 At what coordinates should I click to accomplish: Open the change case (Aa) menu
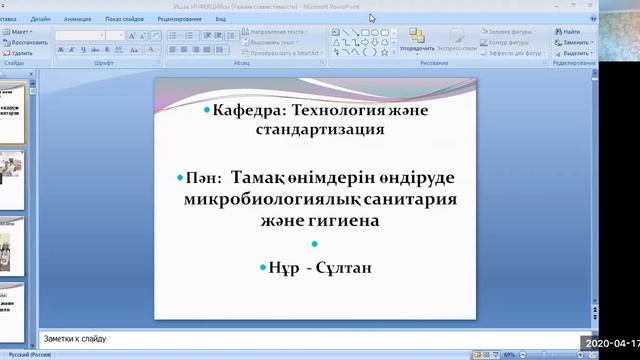click(x=134, y=50)
